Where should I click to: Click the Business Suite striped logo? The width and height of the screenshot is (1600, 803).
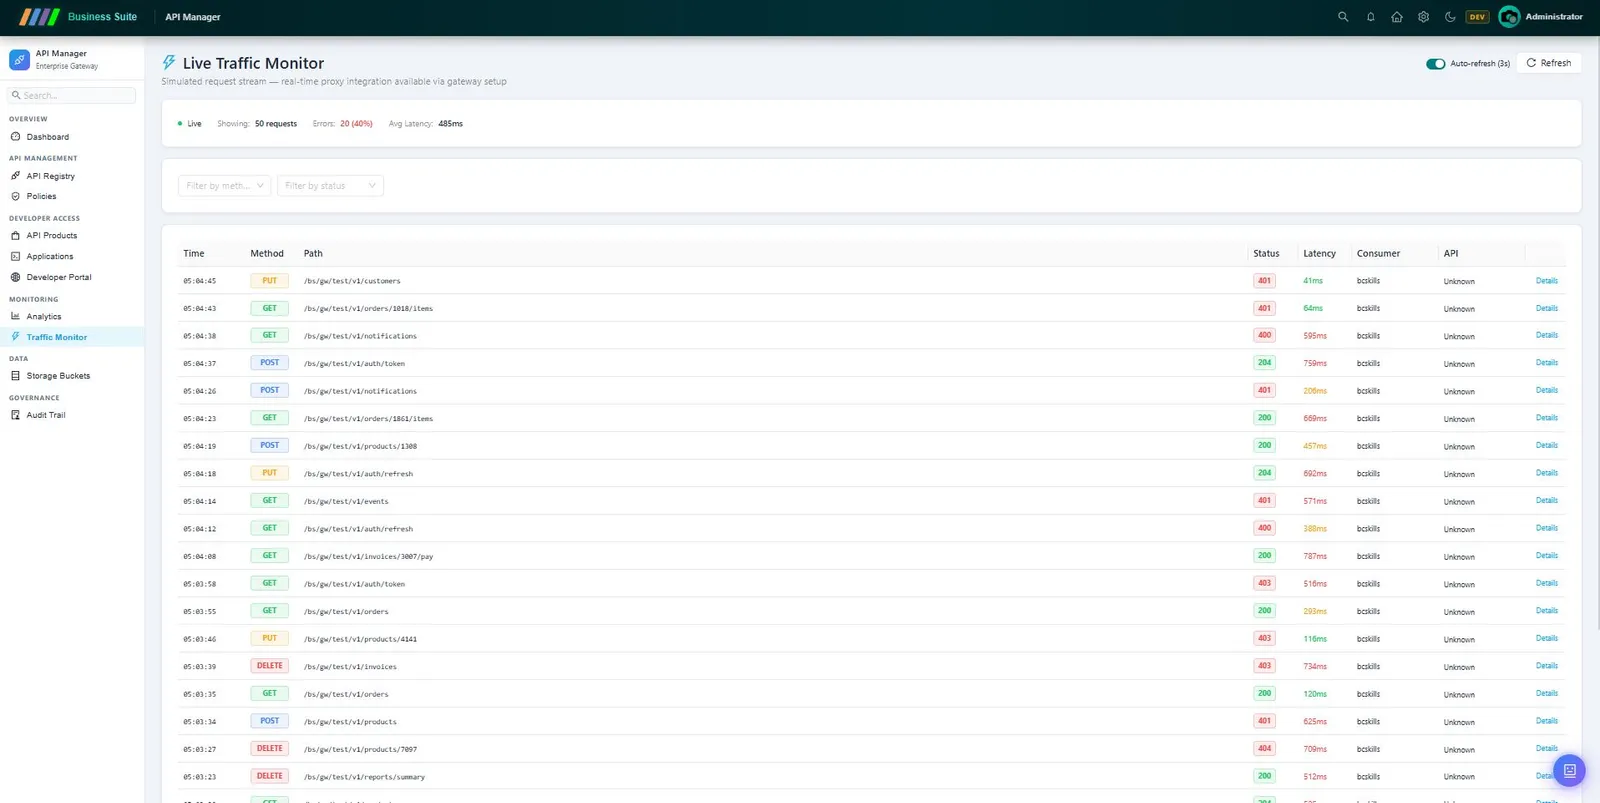pos(40,17)
